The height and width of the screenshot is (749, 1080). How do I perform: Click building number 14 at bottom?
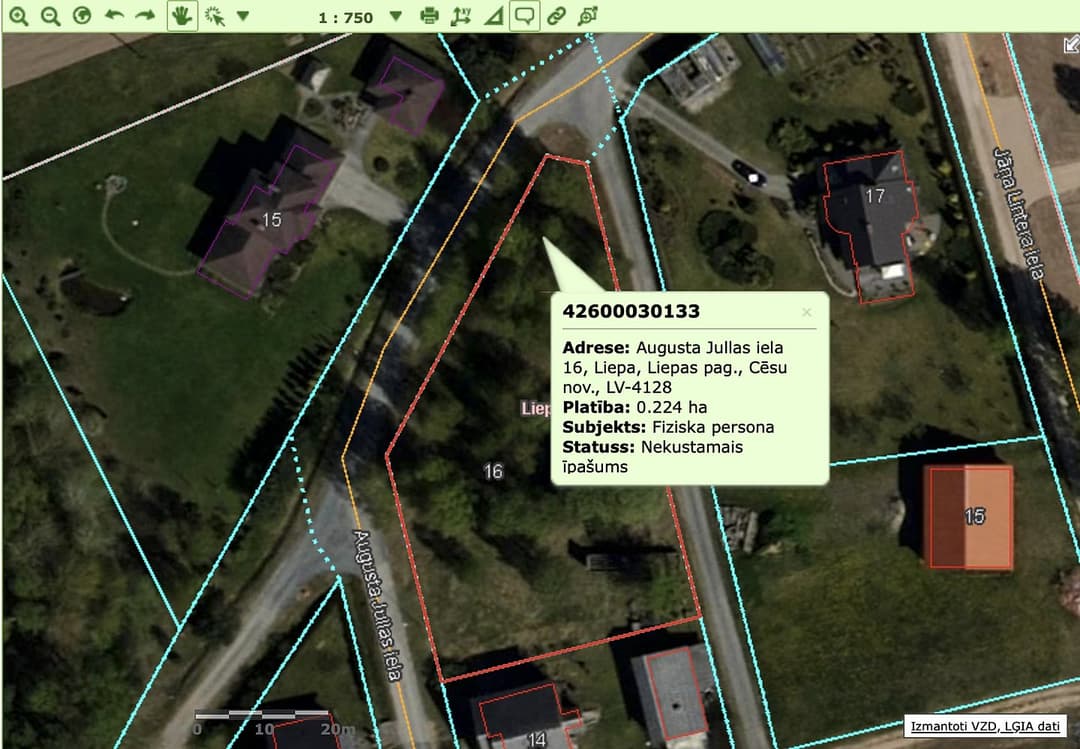[x=536, y=740]
